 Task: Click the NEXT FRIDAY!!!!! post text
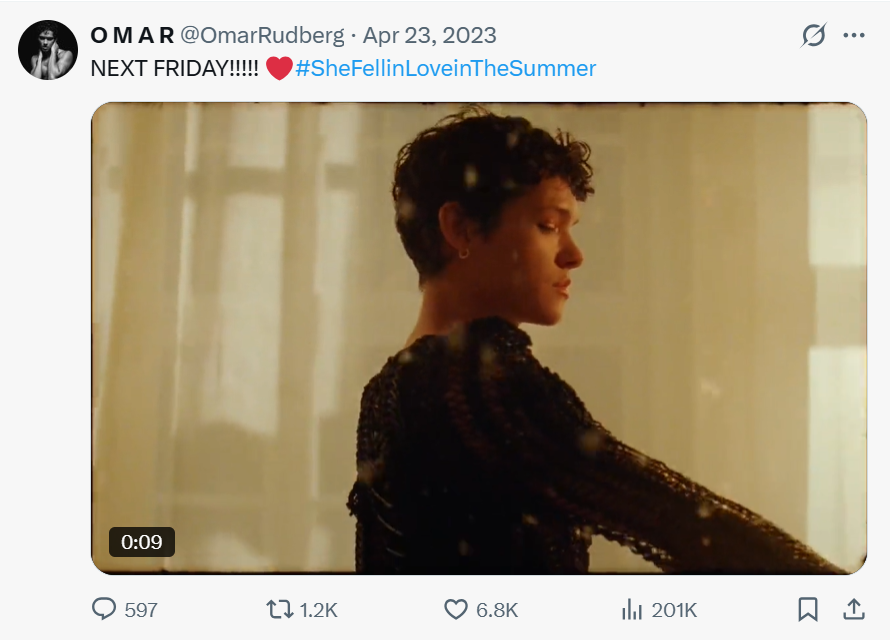tap(174, 68)
